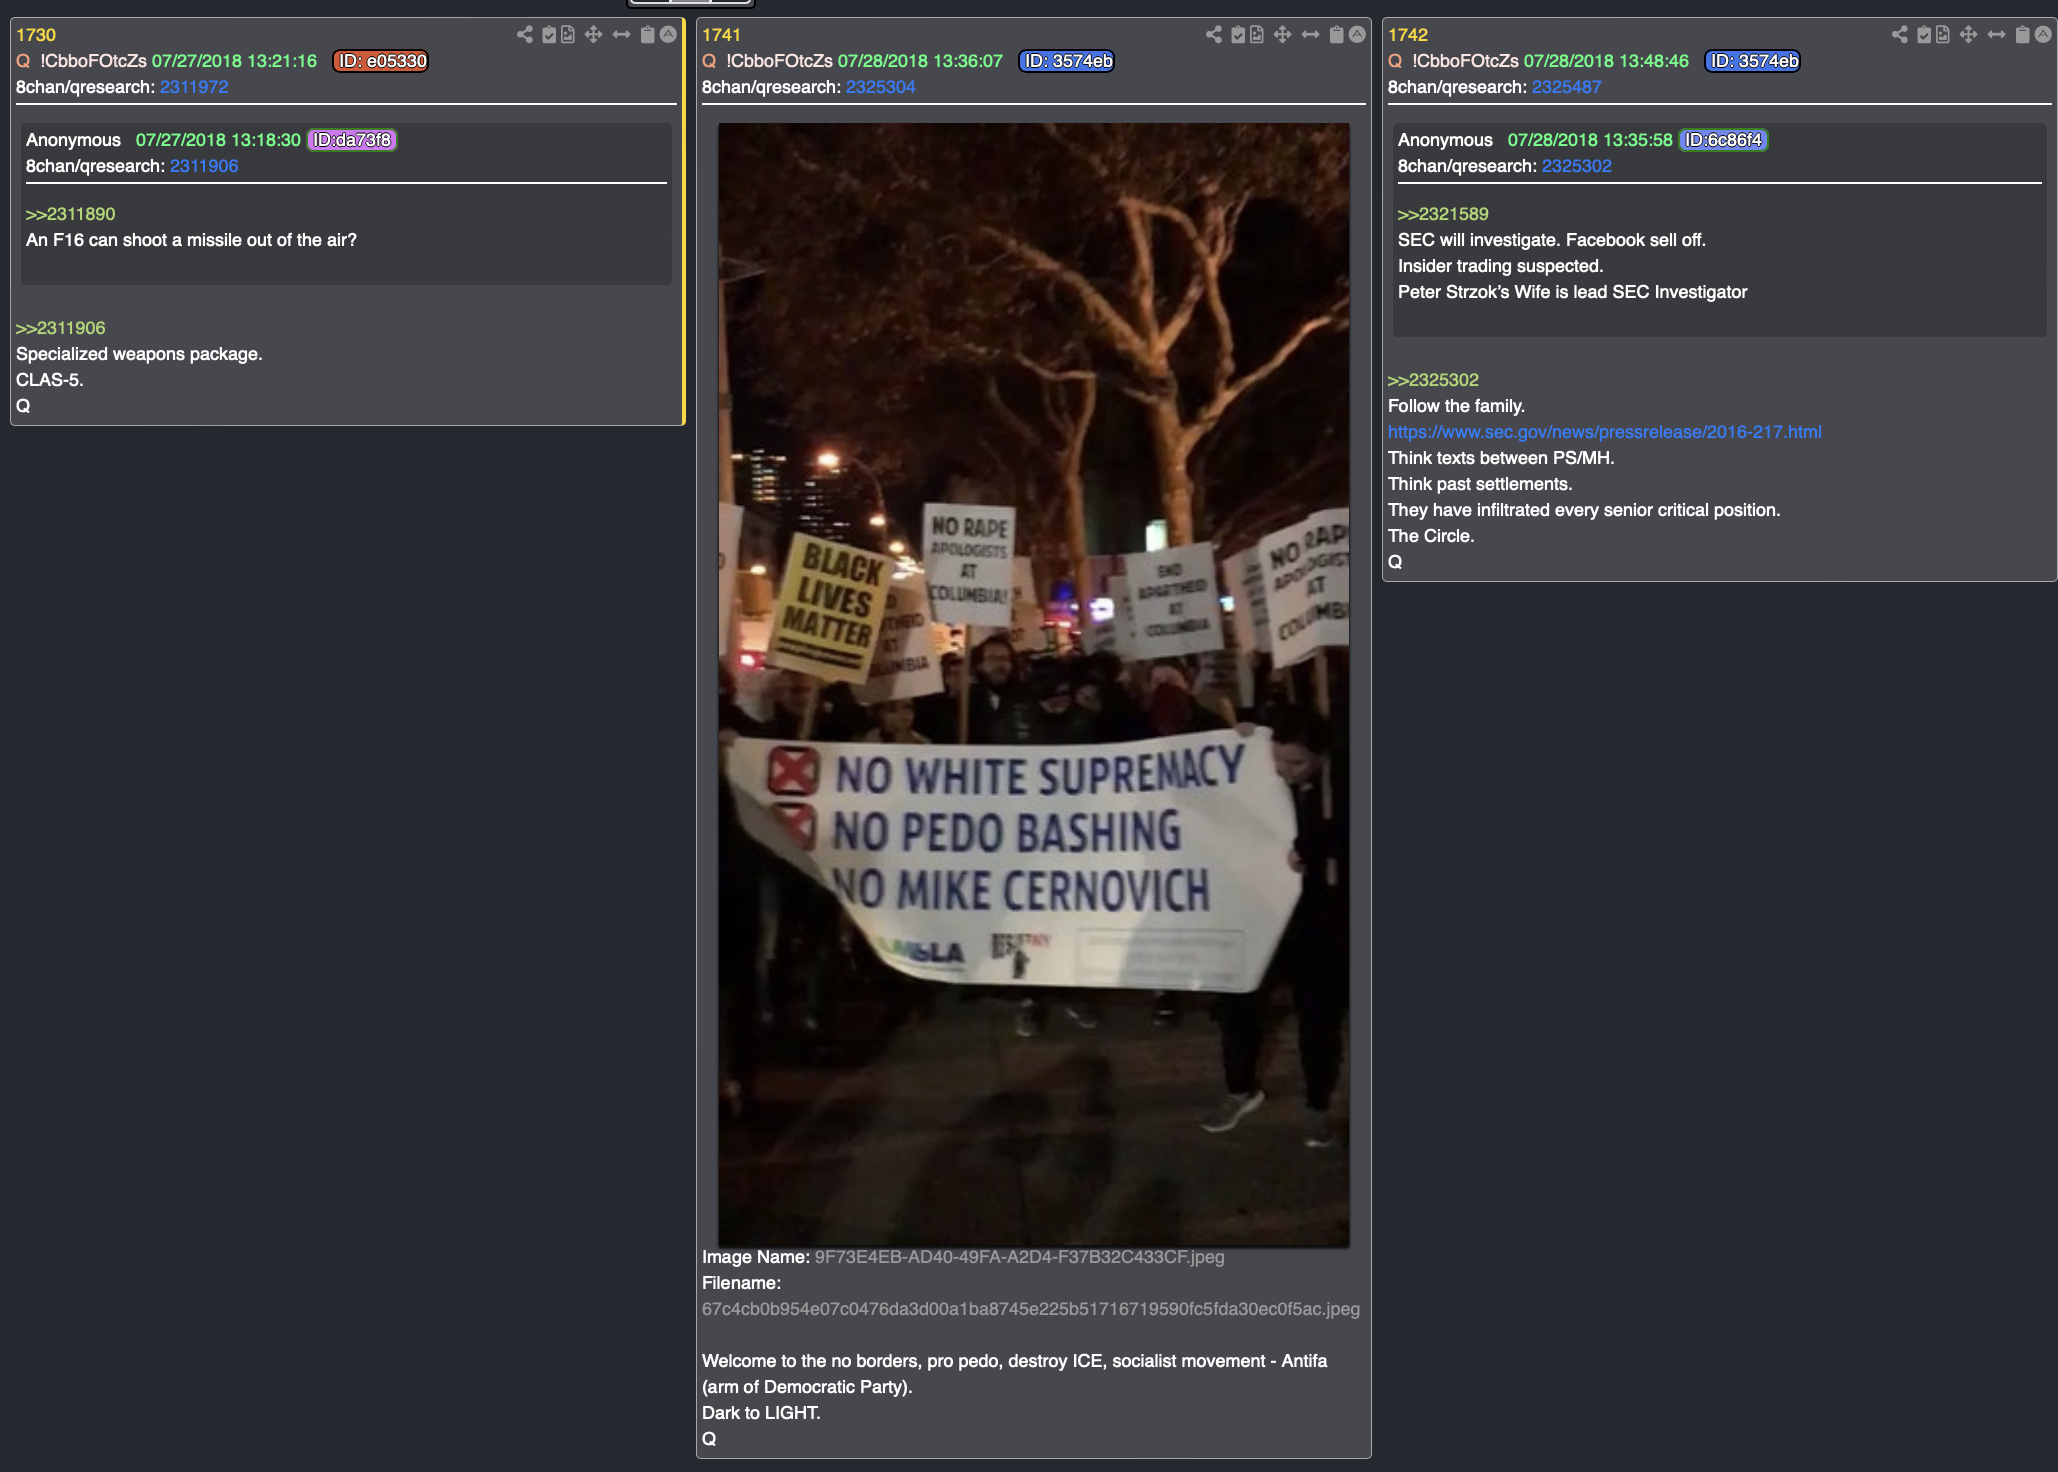
Task: Select the ID: e05330 badge
Action: click(382, 61)
